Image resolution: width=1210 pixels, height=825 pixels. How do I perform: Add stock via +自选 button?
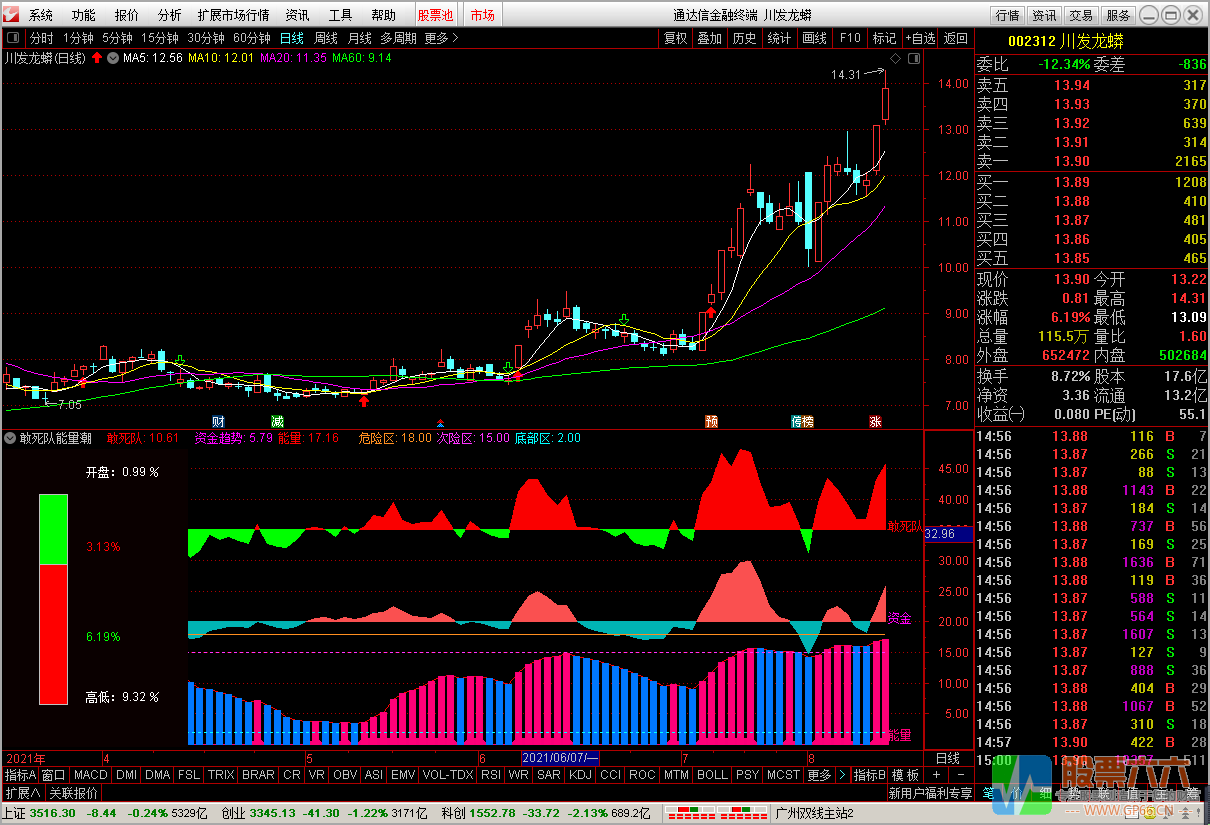click(x=921, y=39)
